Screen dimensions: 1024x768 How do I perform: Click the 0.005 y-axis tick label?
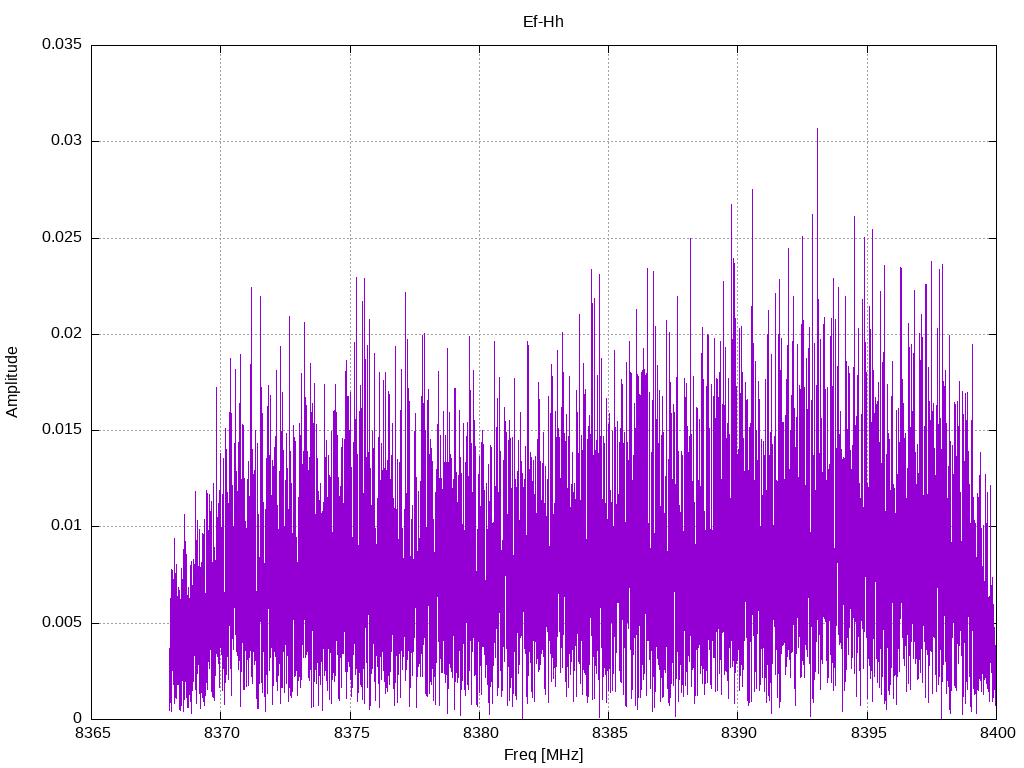[x=62, y=622]
